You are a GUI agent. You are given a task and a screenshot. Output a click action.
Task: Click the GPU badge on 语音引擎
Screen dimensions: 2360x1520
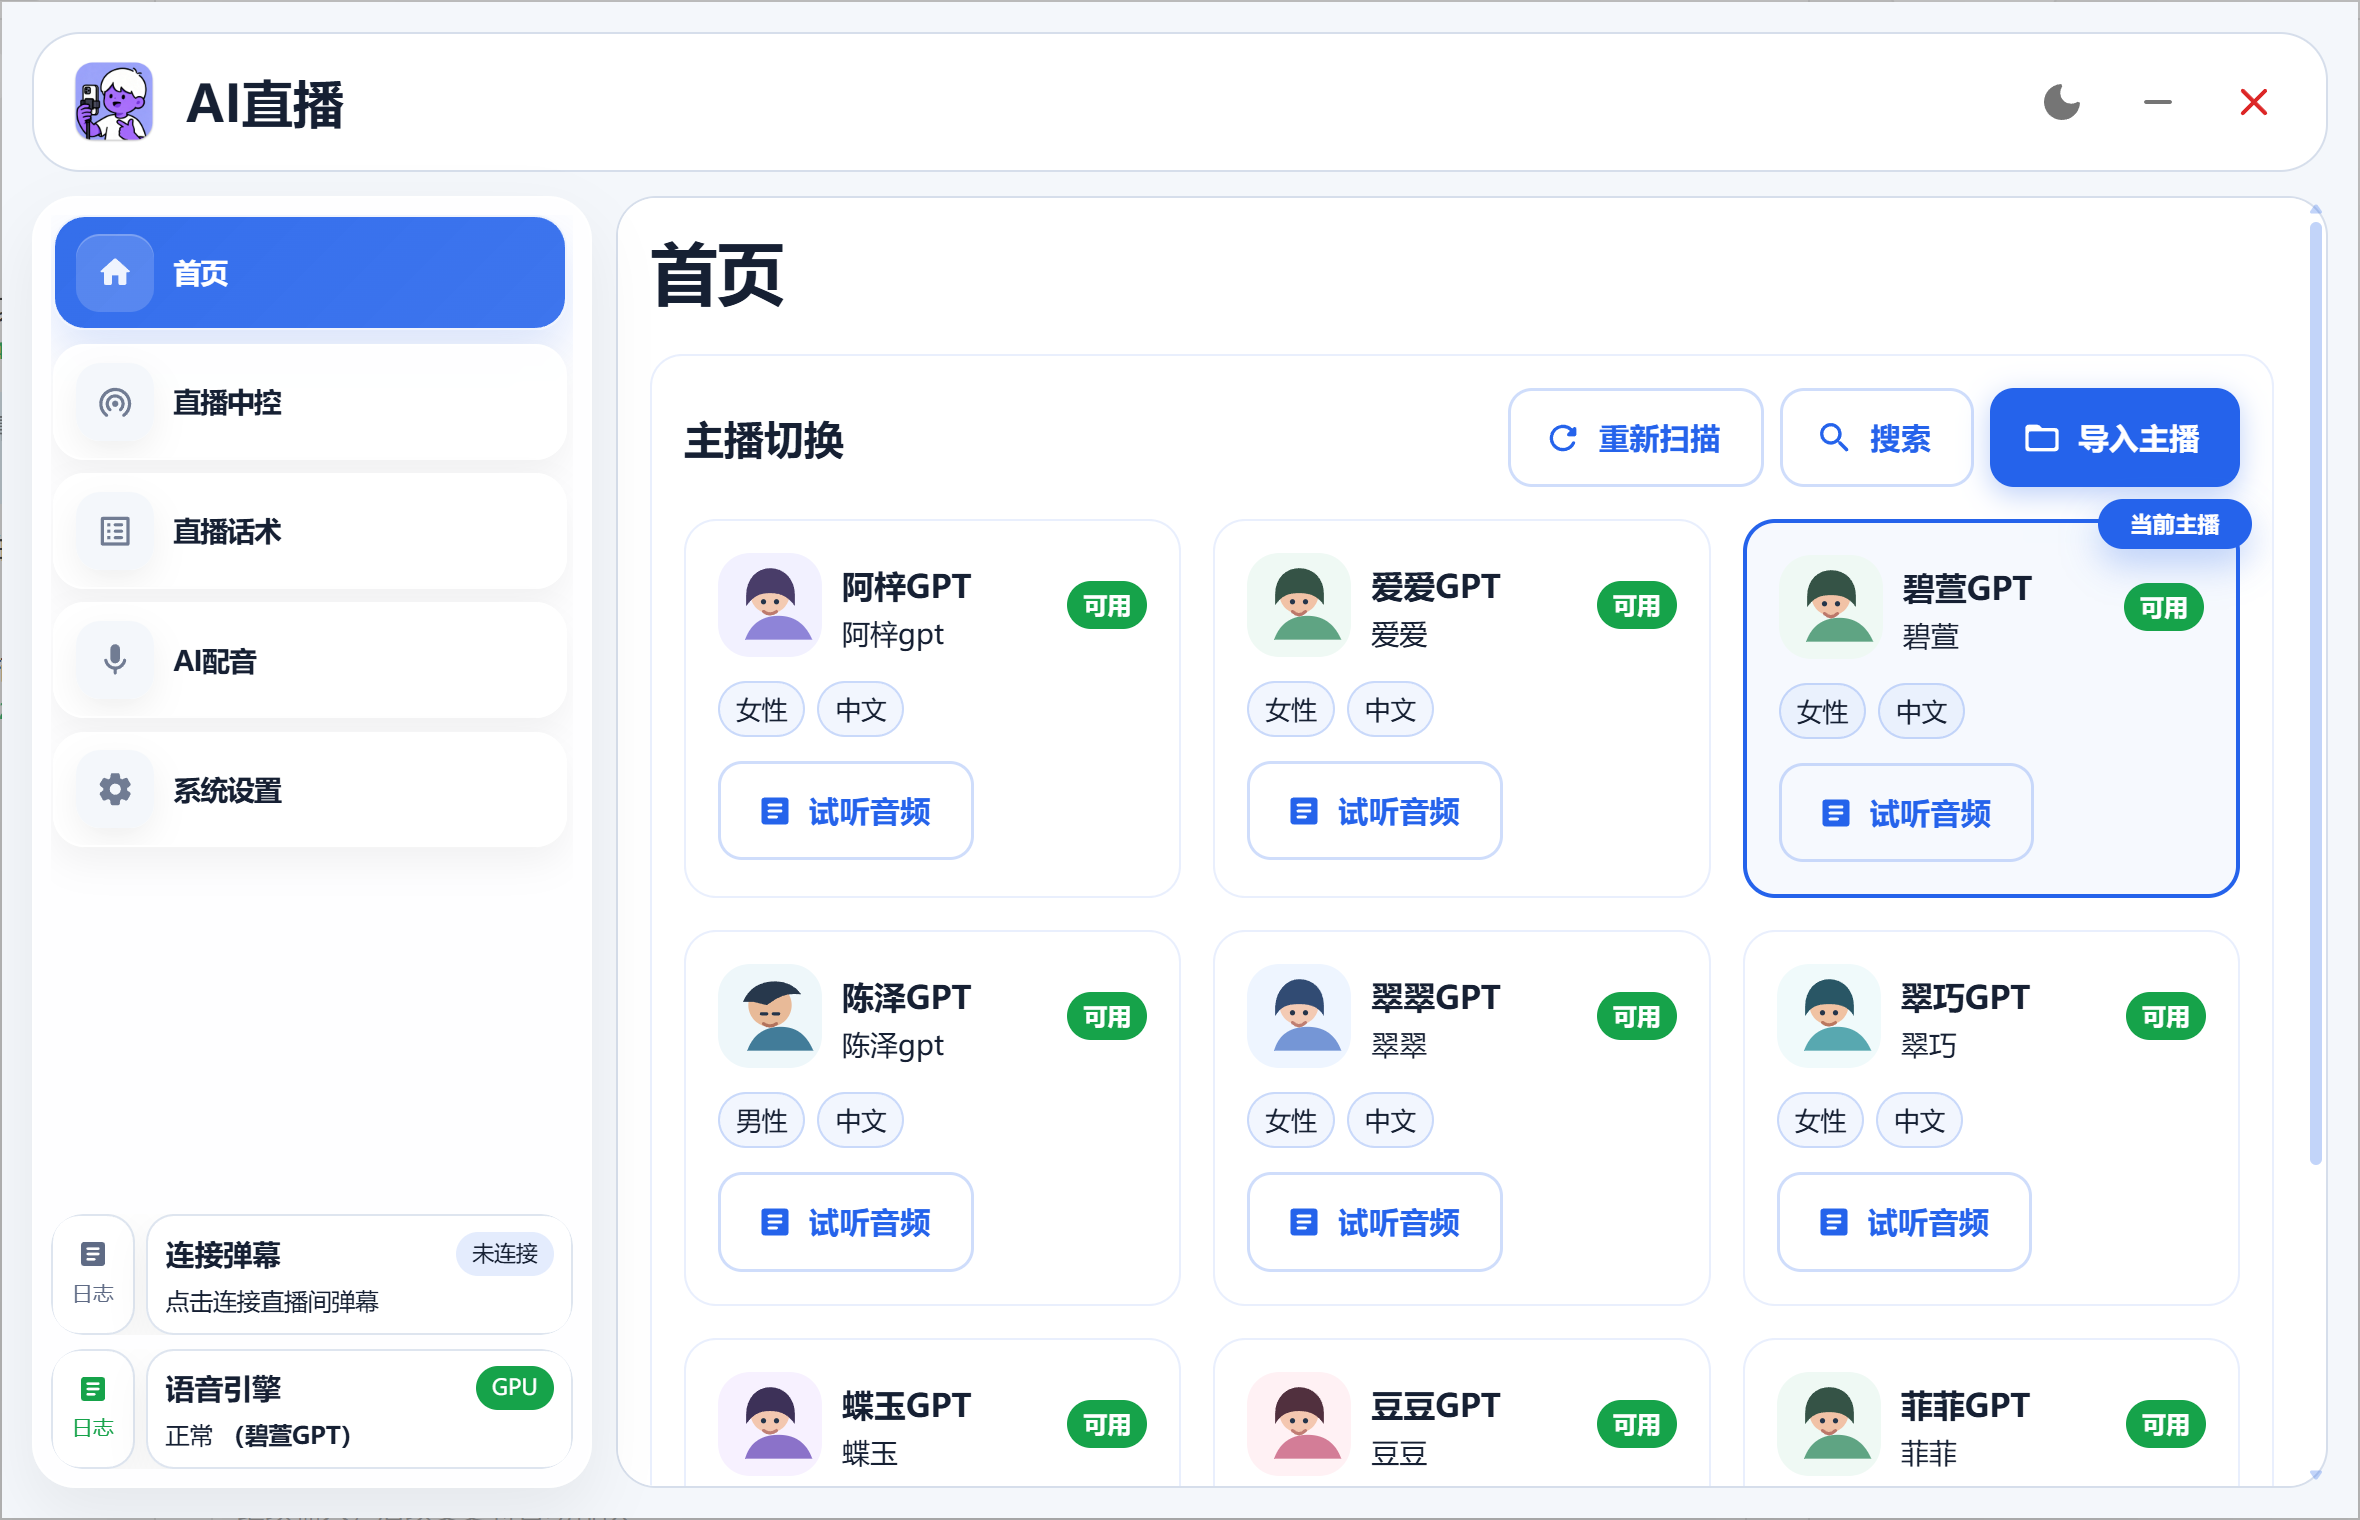[x=514, y=1388]
